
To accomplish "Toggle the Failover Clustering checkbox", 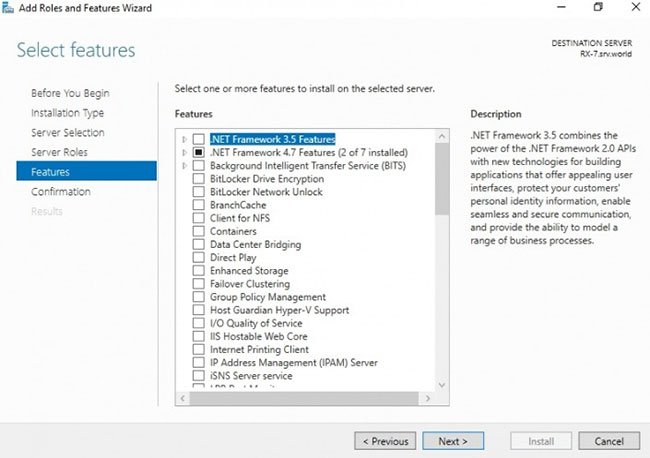I will pos(199,284).
